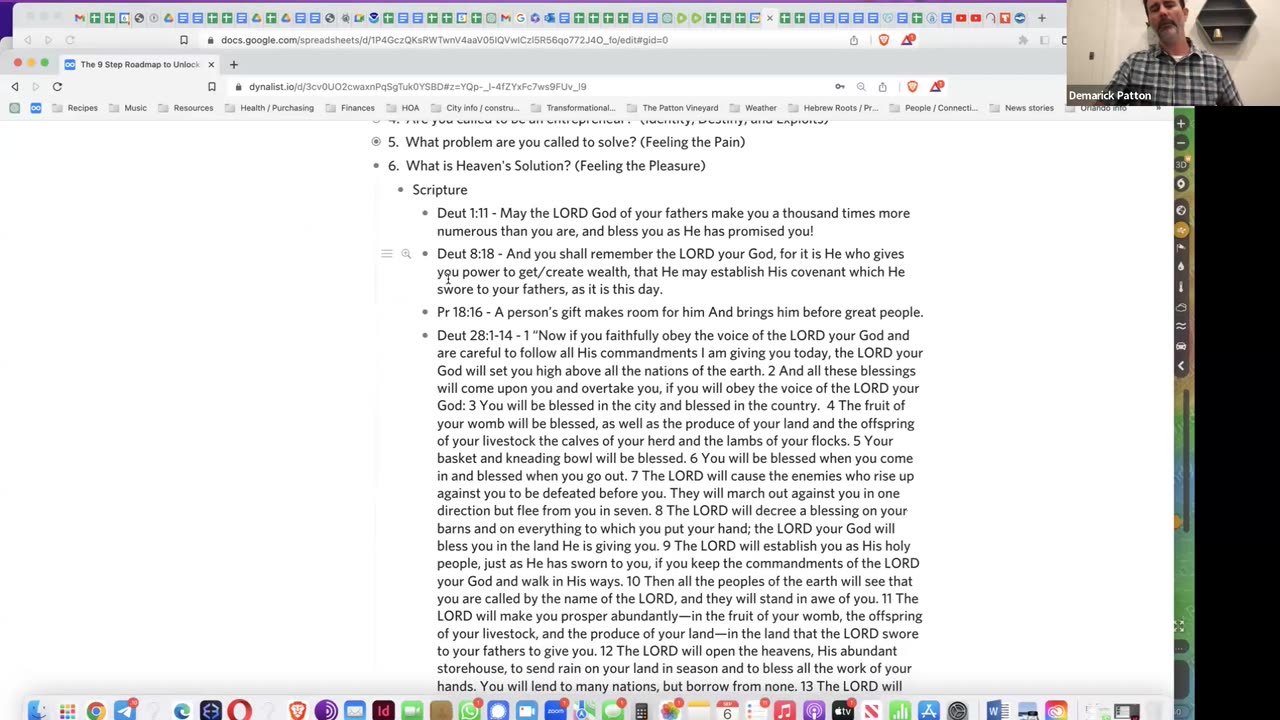Open the News stories bookmarks folder
The height and width of the screenshot is (720, 1280).
pyautogui.click(x=1021, y=108)
